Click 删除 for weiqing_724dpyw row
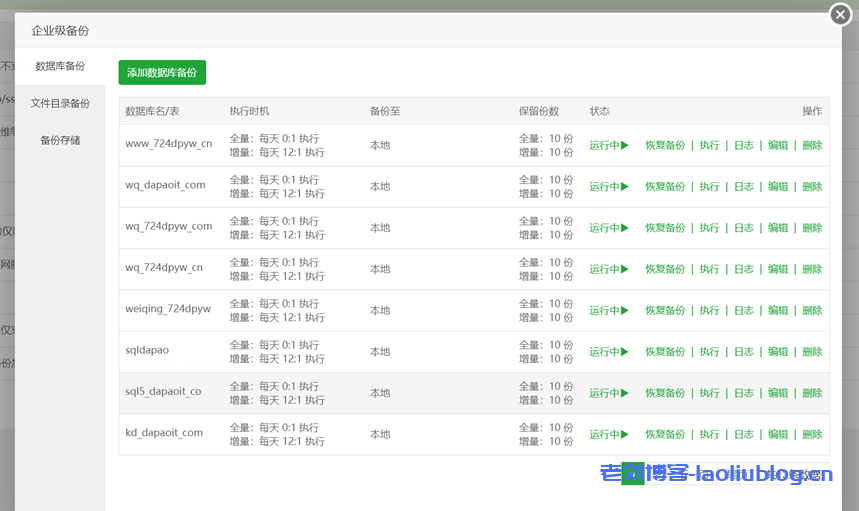This screenshot has width=859, height=511. point(812,310)
